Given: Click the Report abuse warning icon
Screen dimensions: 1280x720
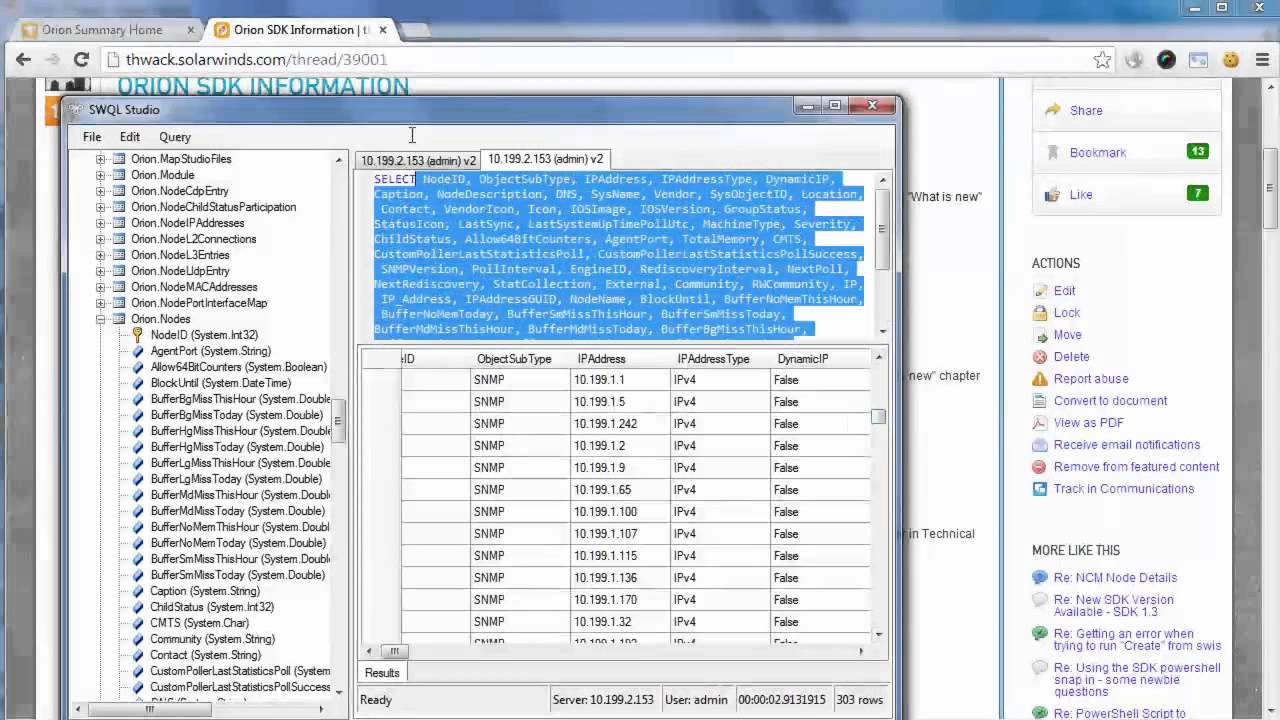Looking at the screenshot, I should click(x=1040, y=379).
